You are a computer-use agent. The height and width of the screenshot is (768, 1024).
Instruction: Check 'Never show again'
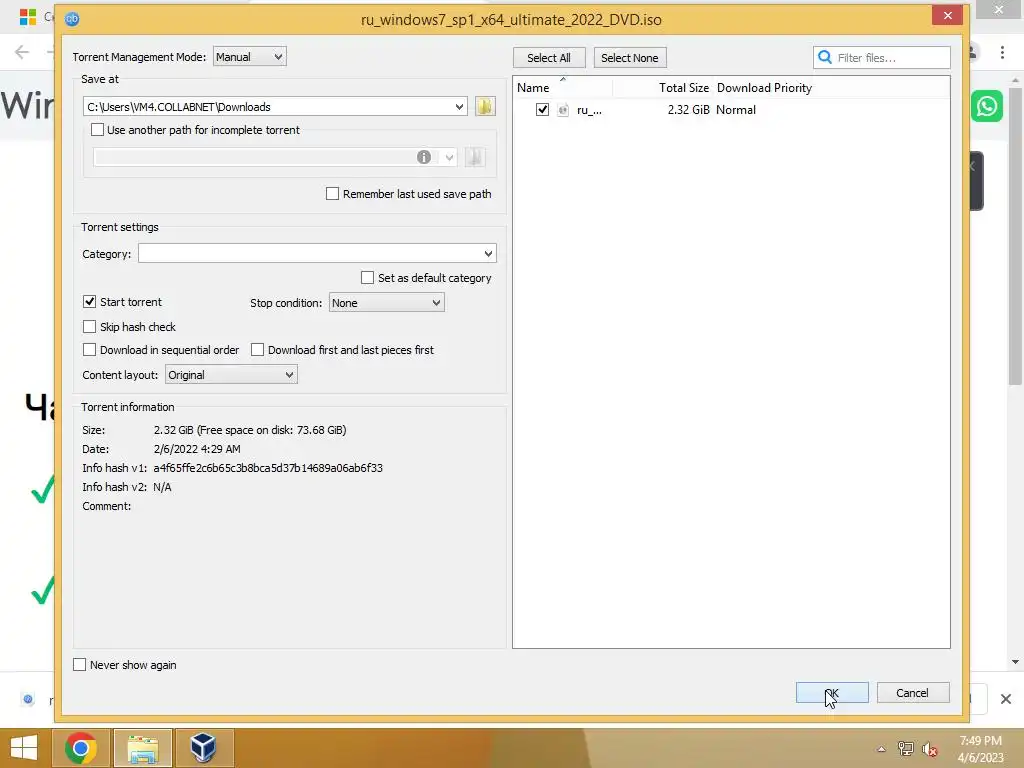80,665
